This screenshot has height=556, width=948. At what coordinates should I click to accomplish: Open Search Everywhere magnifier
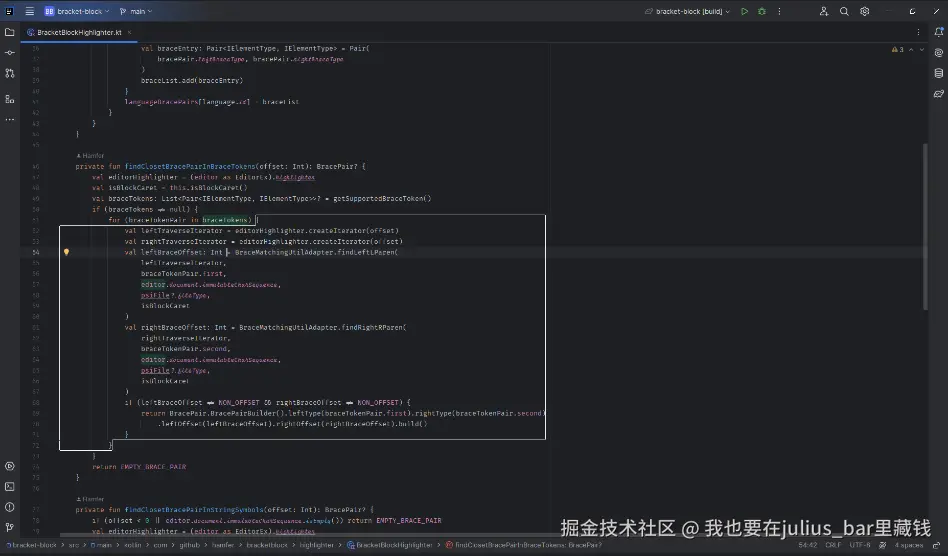(844, 11)
